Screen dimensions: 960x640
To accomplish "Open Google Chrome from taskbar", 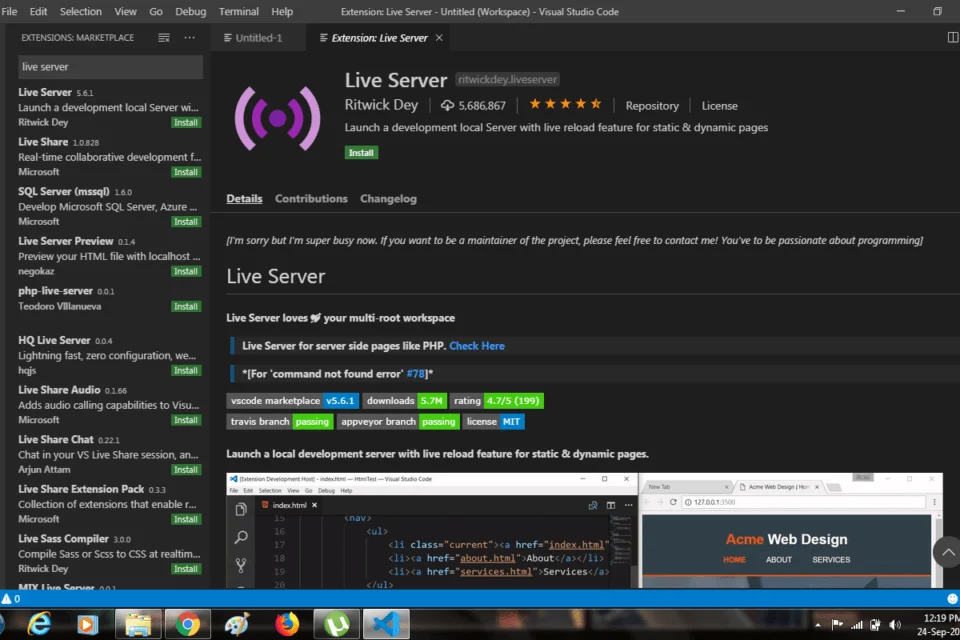I will pyautogui.click(x=187, y=624).
